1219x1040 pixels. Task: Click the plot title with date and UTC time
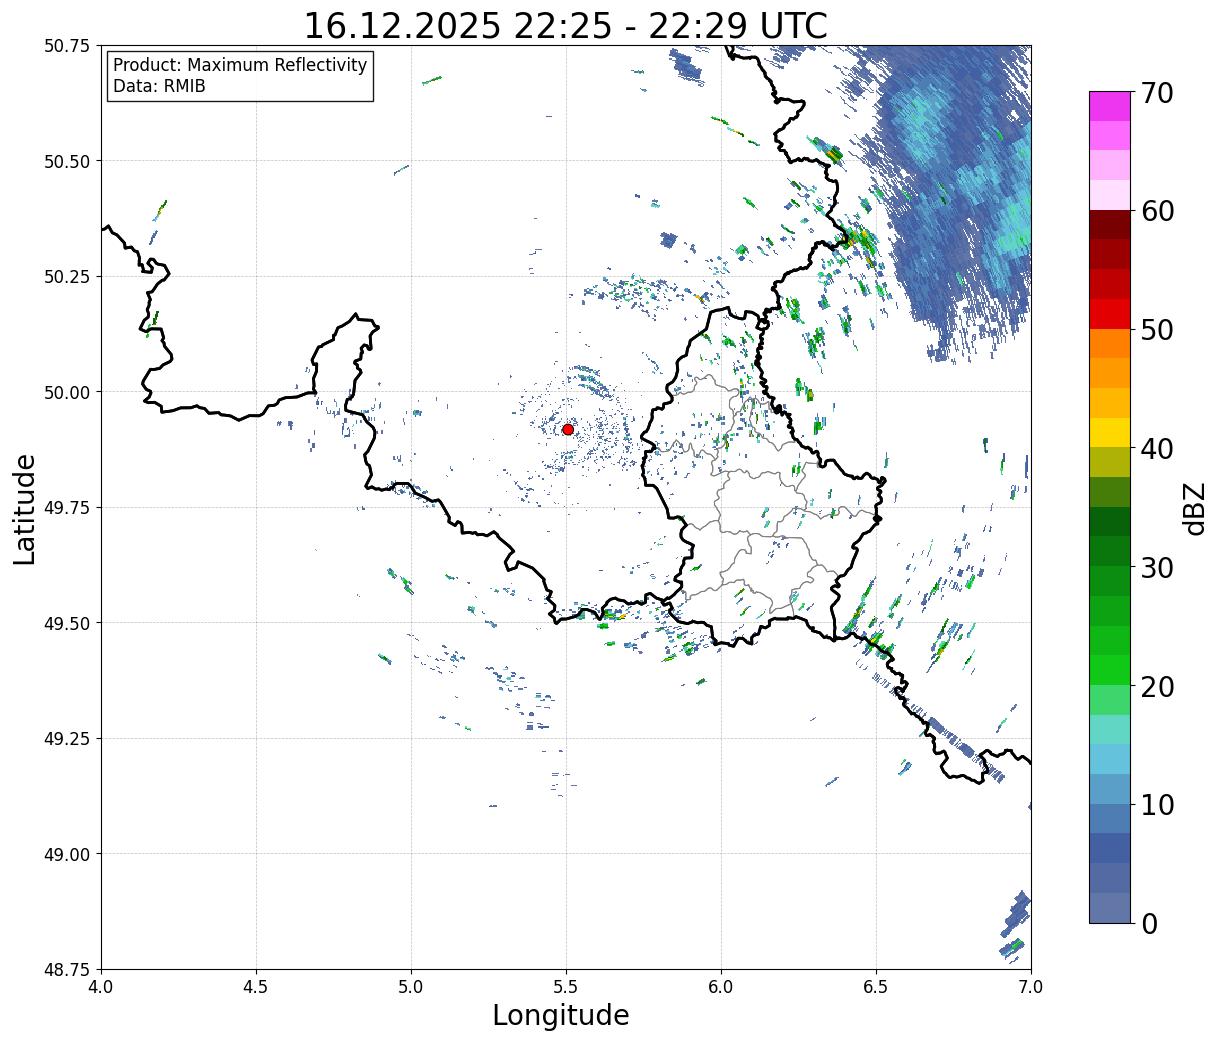(565, 25)
